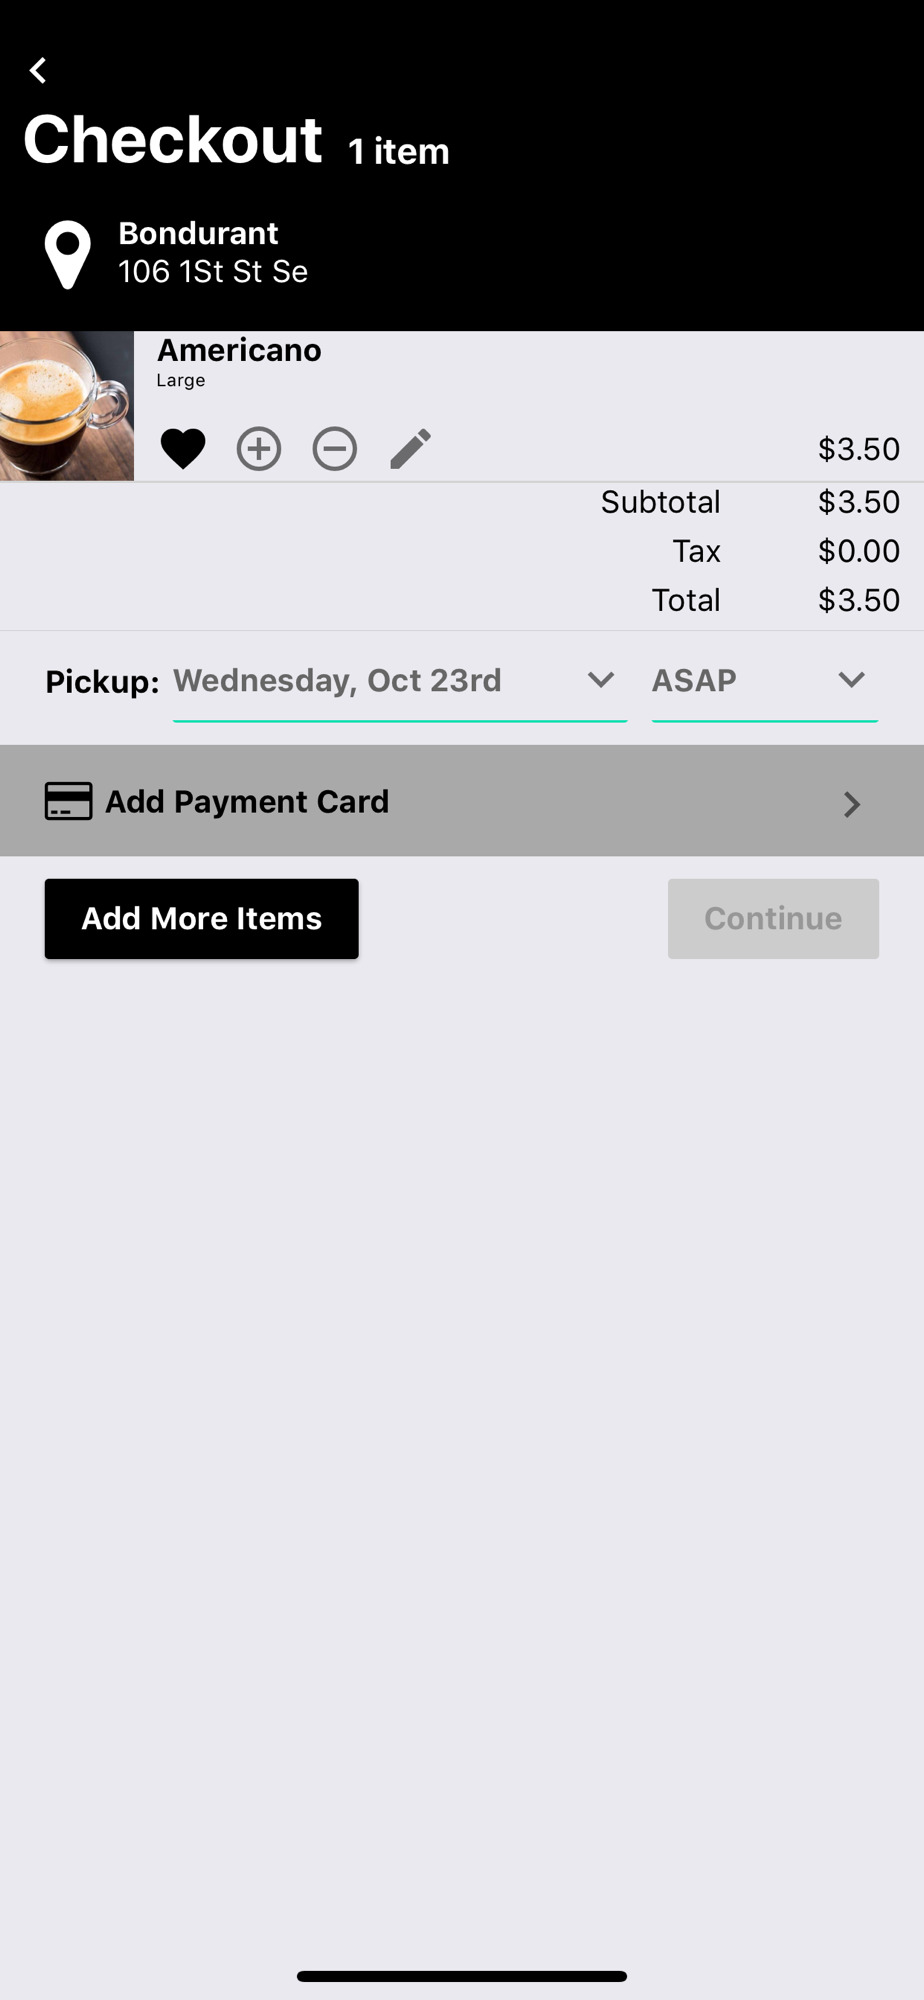Tap the home indicator bar
This screenshot has width=924, height=2000.
tap(462, 1976)
